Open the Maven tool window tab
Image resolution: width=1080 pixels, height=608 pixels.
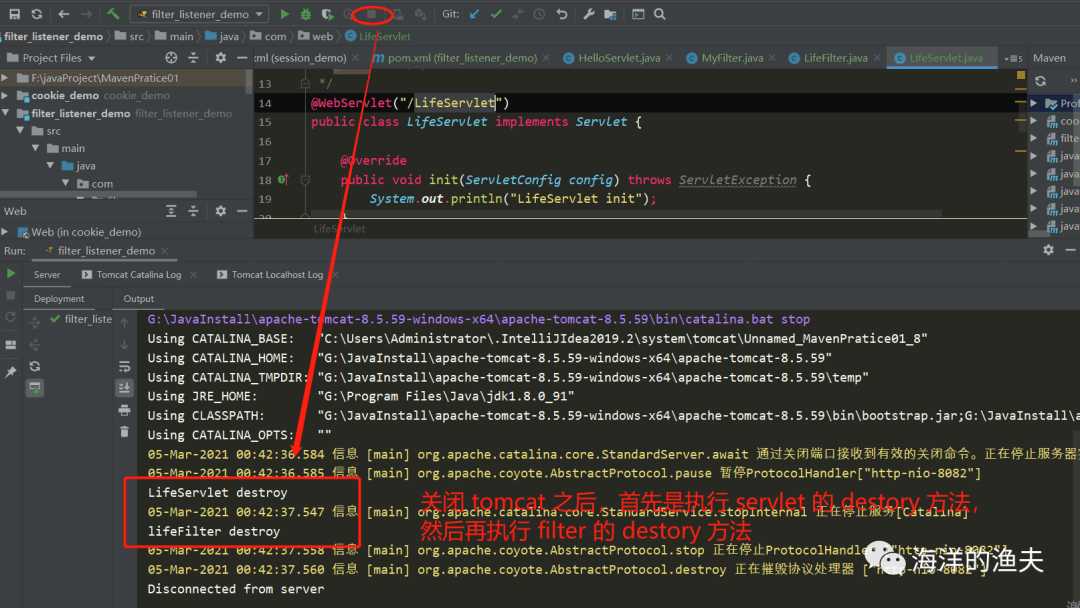(1049, 58)
